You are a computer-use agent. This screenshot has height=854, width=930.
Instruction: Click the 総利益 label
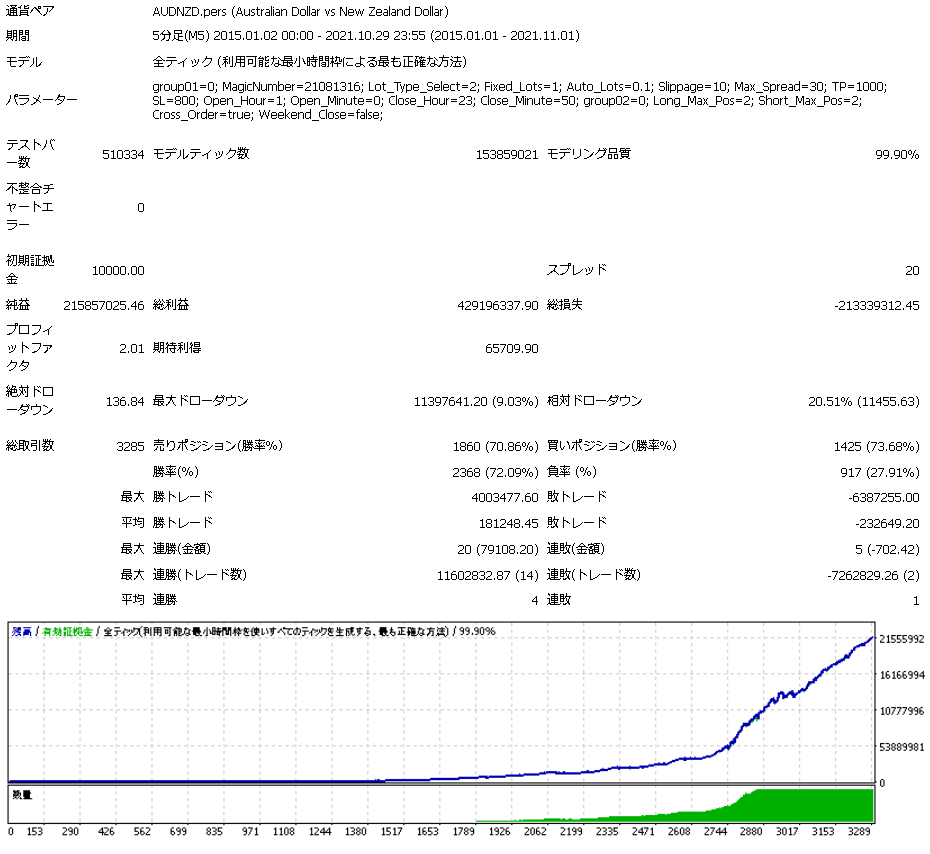171,305
